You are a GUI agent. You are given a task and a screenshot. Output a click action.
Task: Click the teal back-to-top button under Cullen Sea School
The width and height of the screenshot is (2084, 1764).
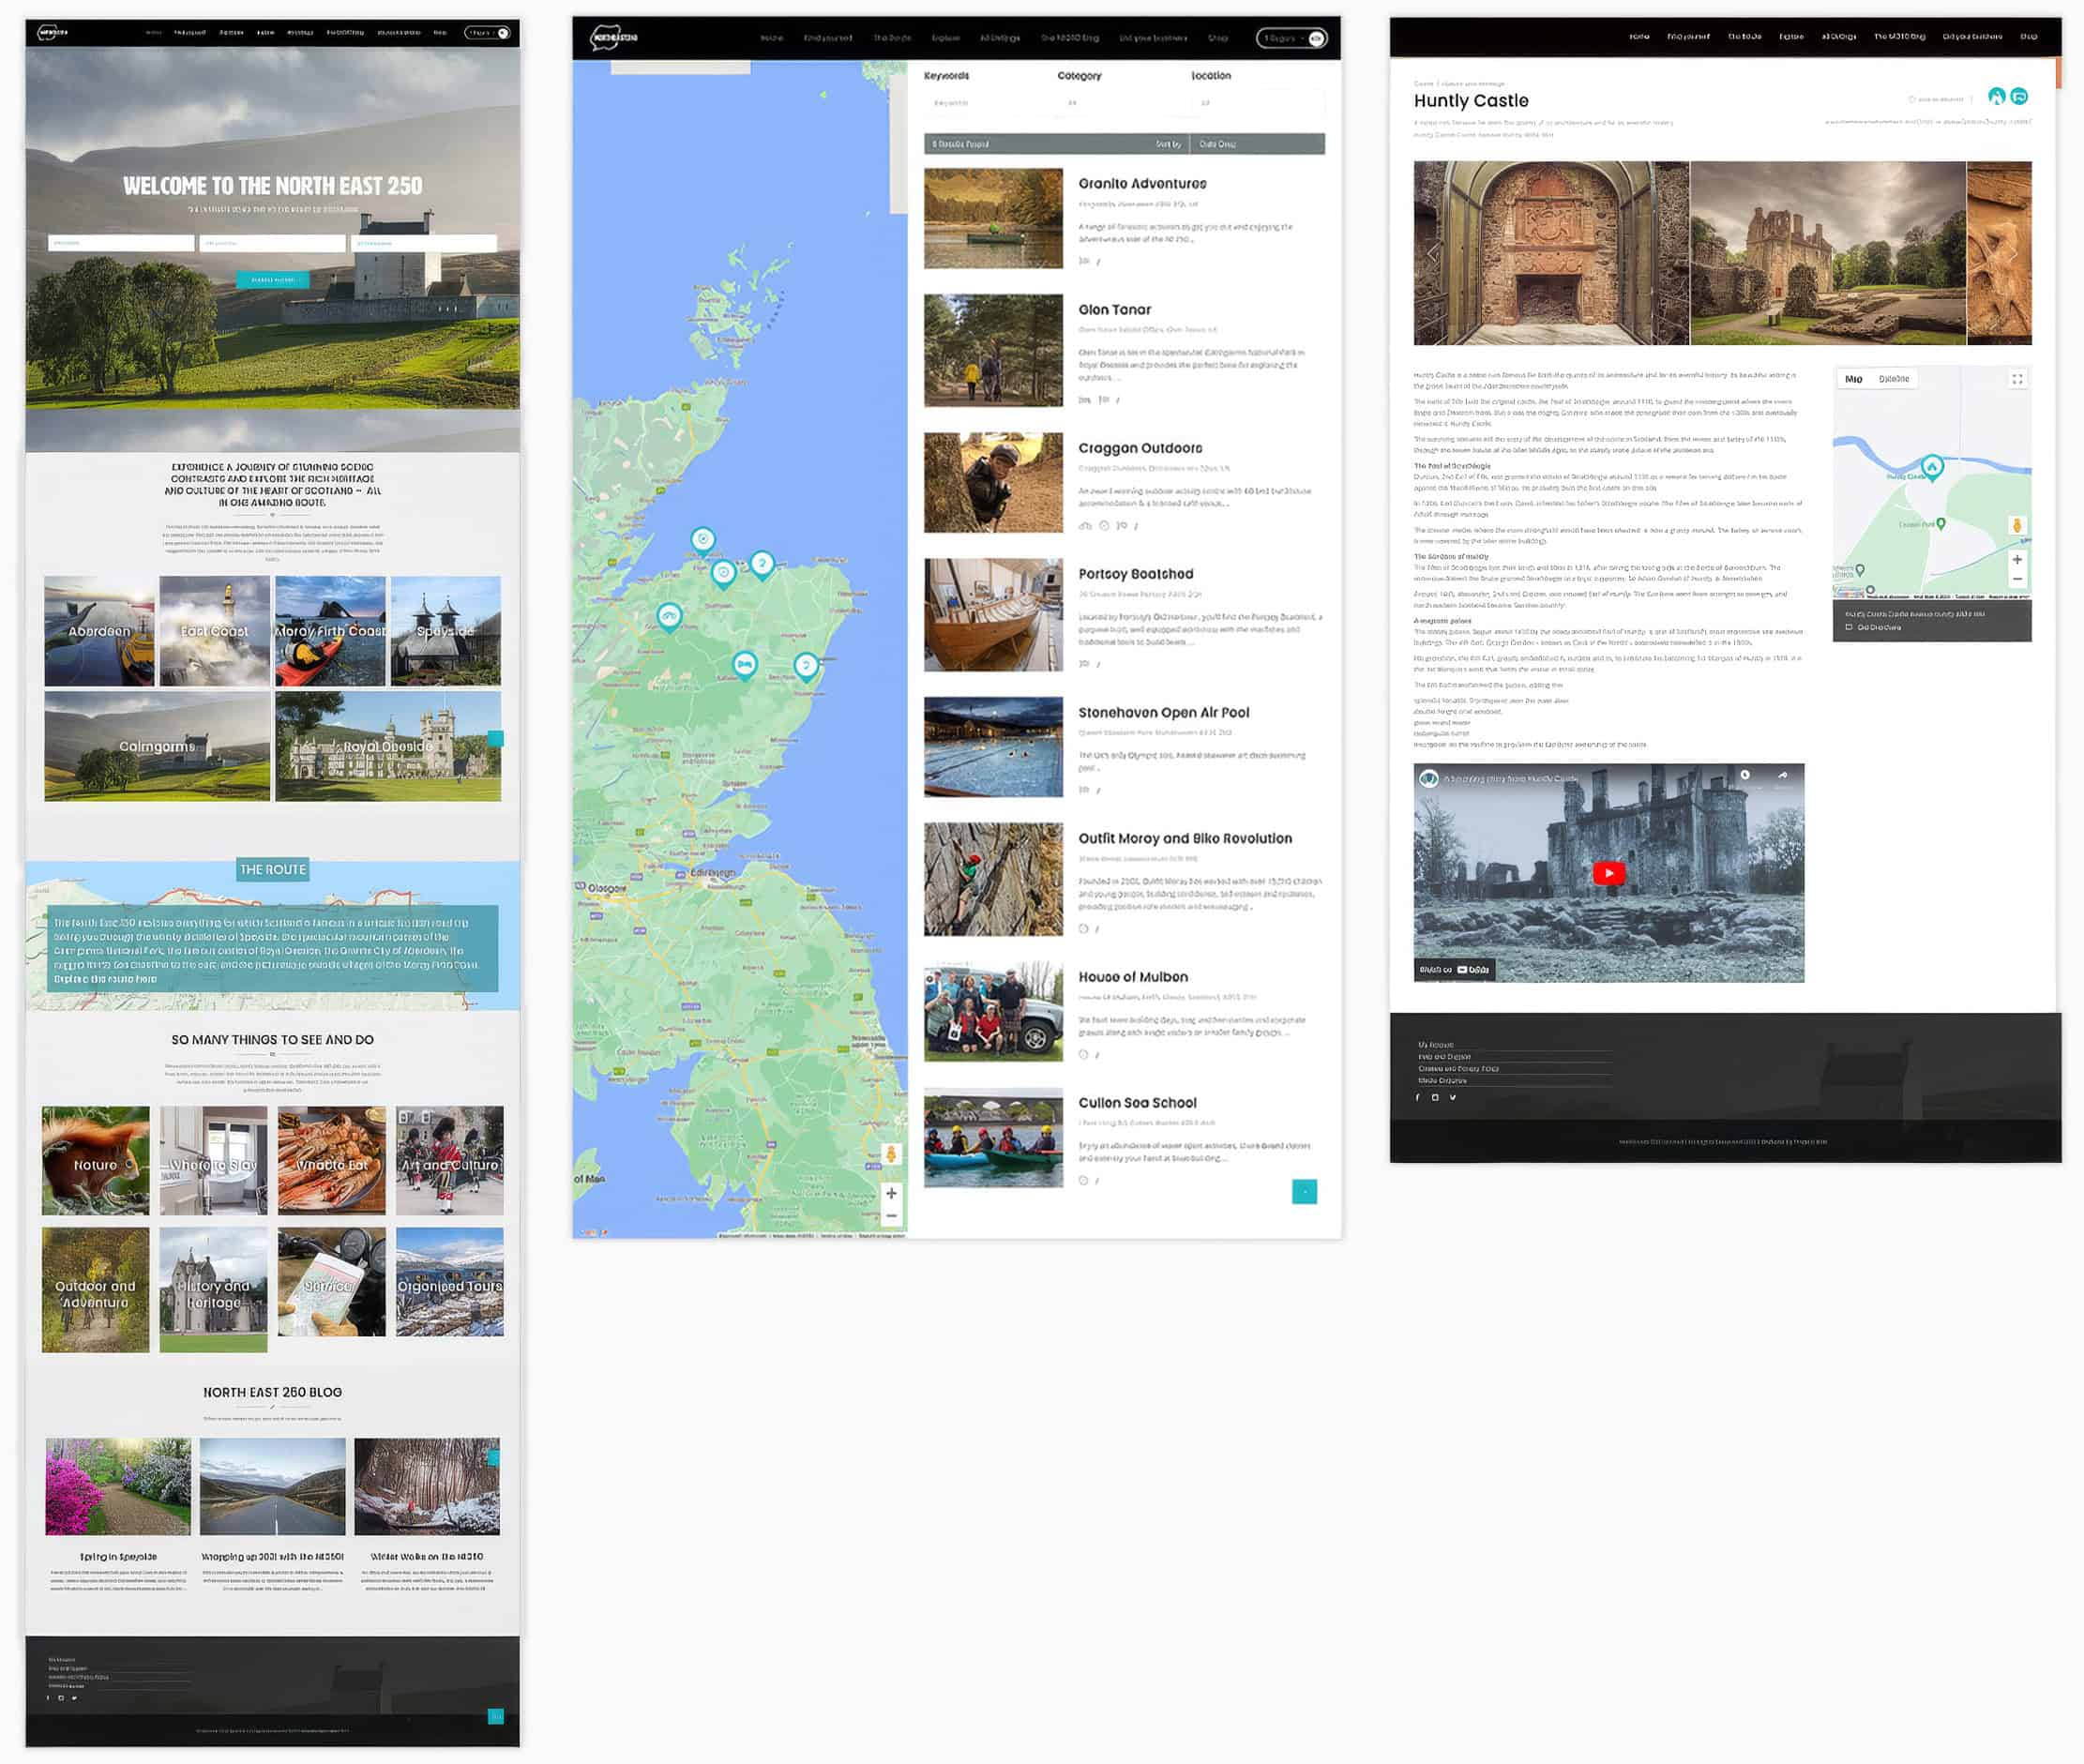pyautogui.click(x=1304, y=1191)
